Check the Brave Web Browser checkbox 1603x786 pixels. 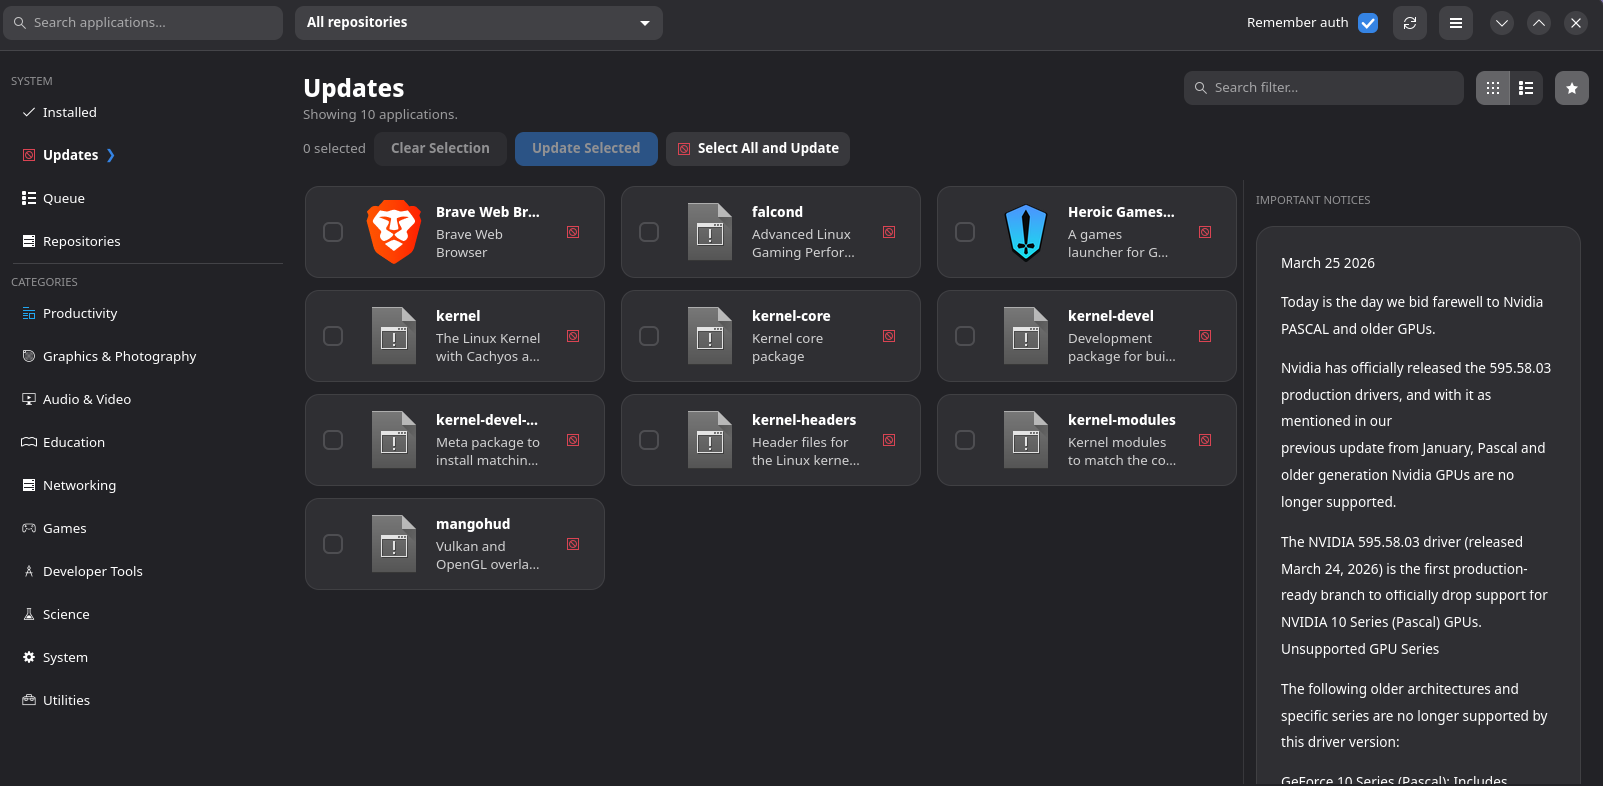pos(333,232)
